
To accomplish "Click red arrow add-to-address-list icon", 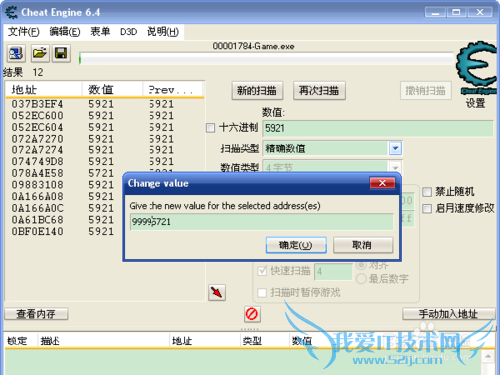I will coord(217,293).
